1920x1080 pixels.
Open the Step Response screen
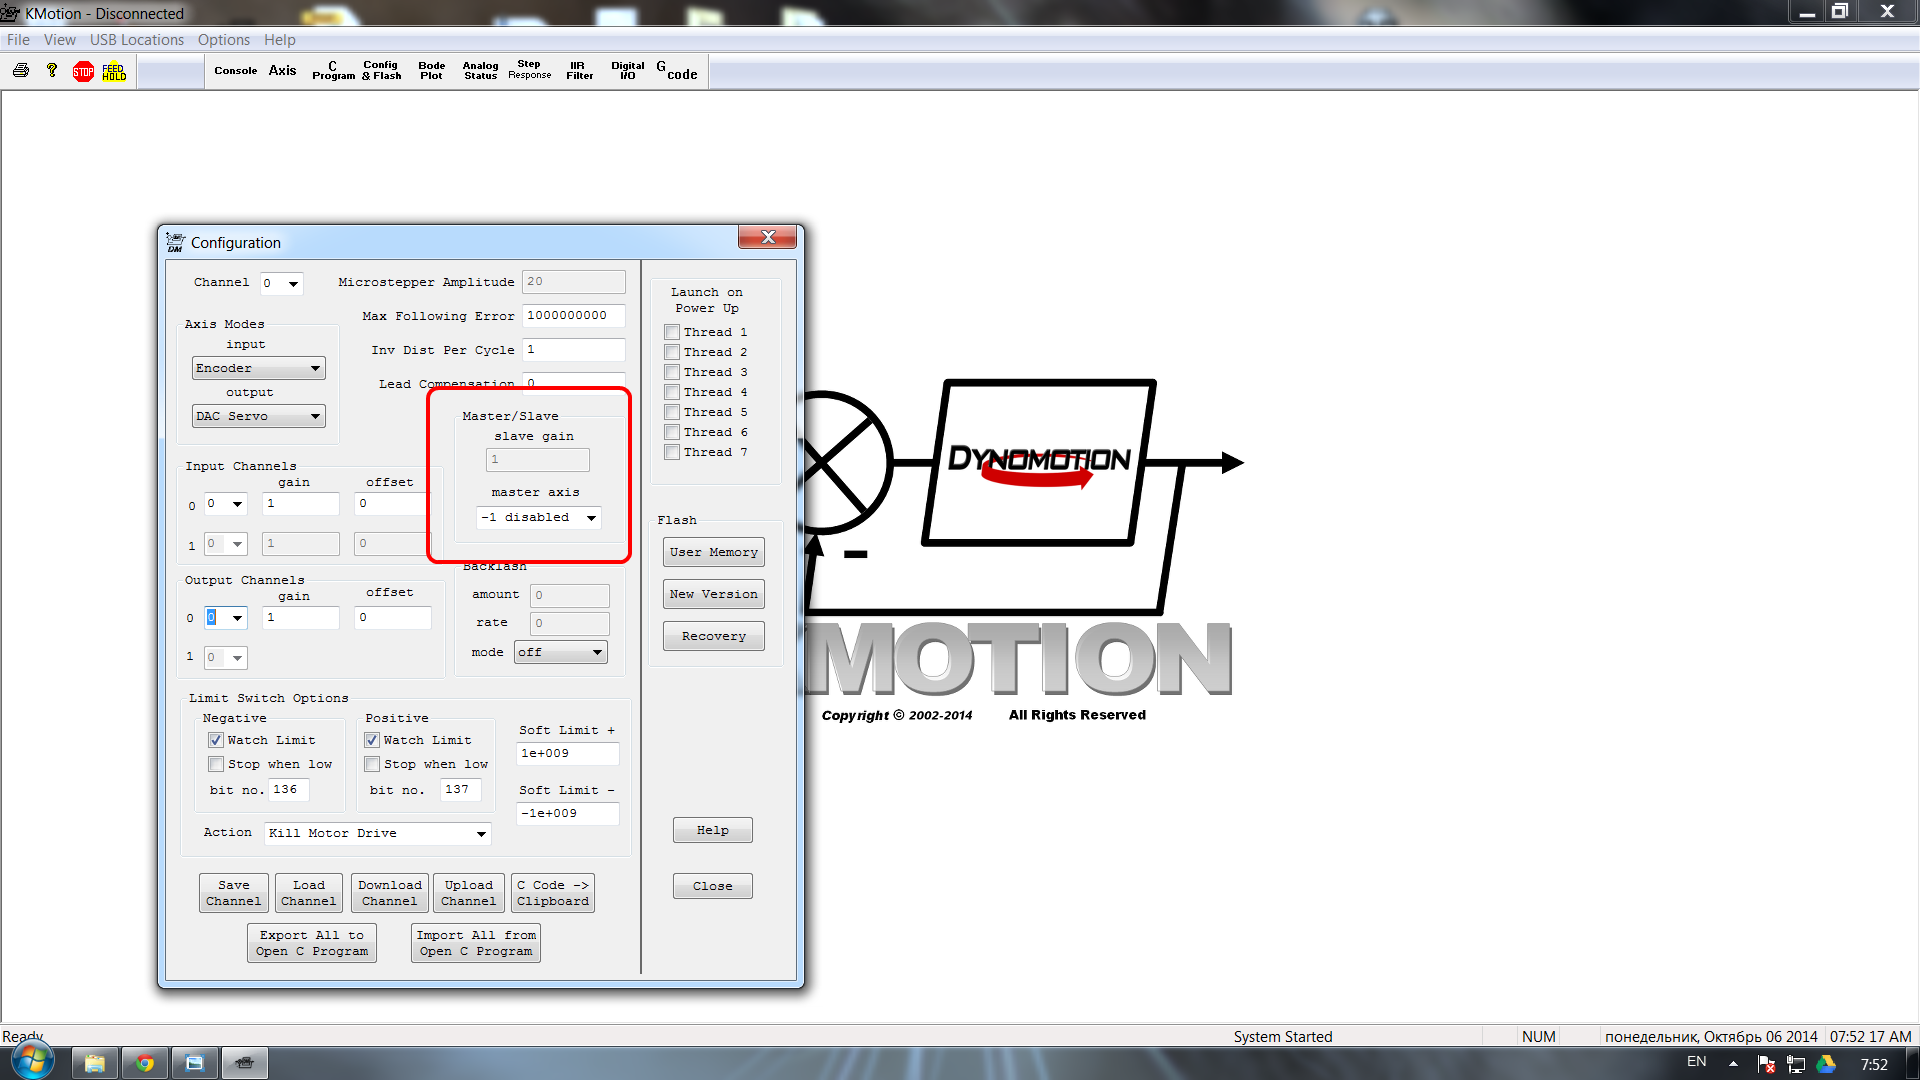click(529, 71)
